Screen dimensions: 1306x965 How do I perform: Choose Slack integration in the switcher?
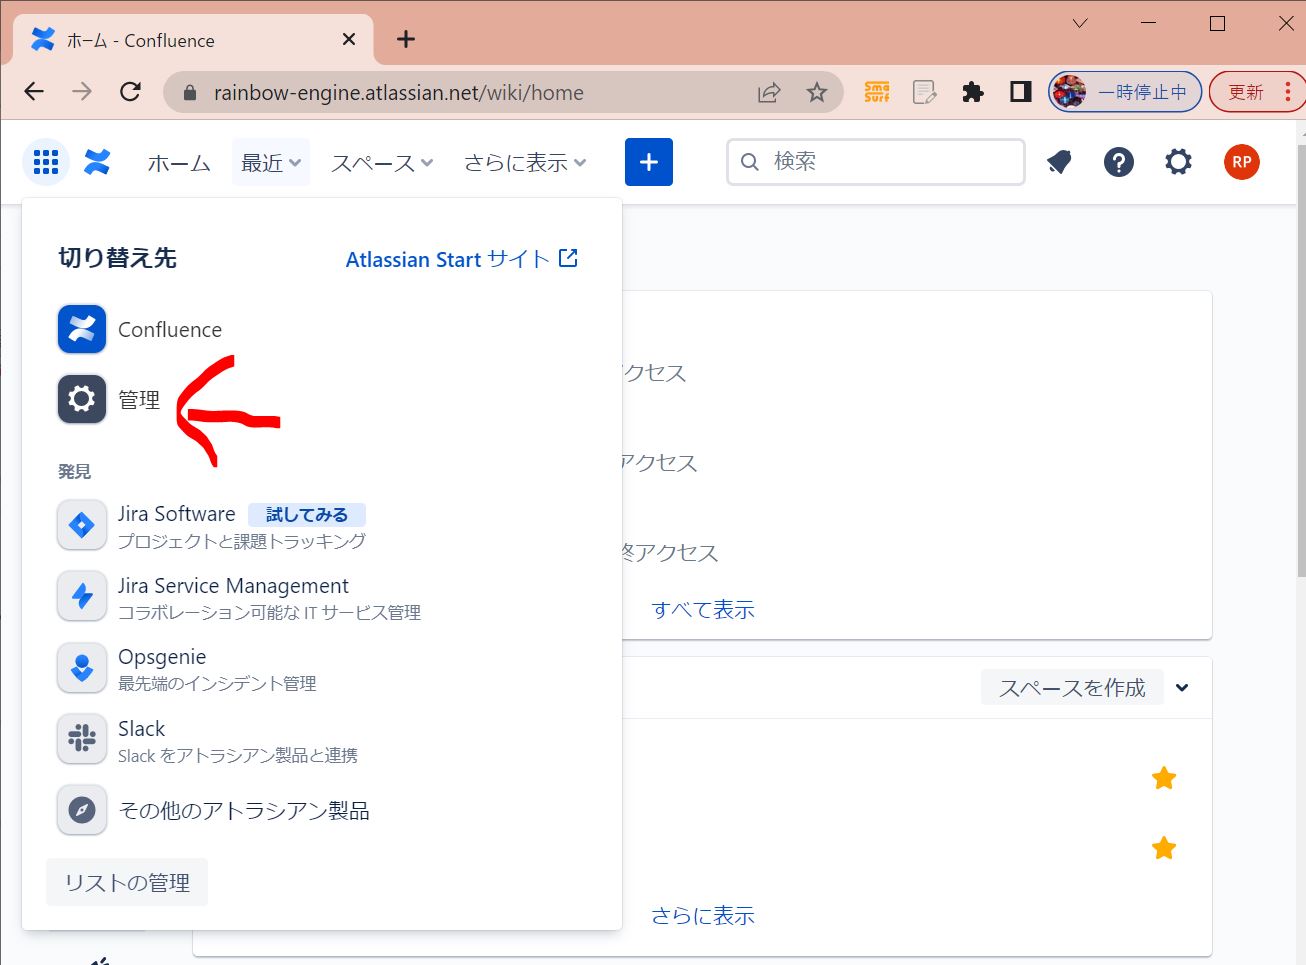click(142, 730)
